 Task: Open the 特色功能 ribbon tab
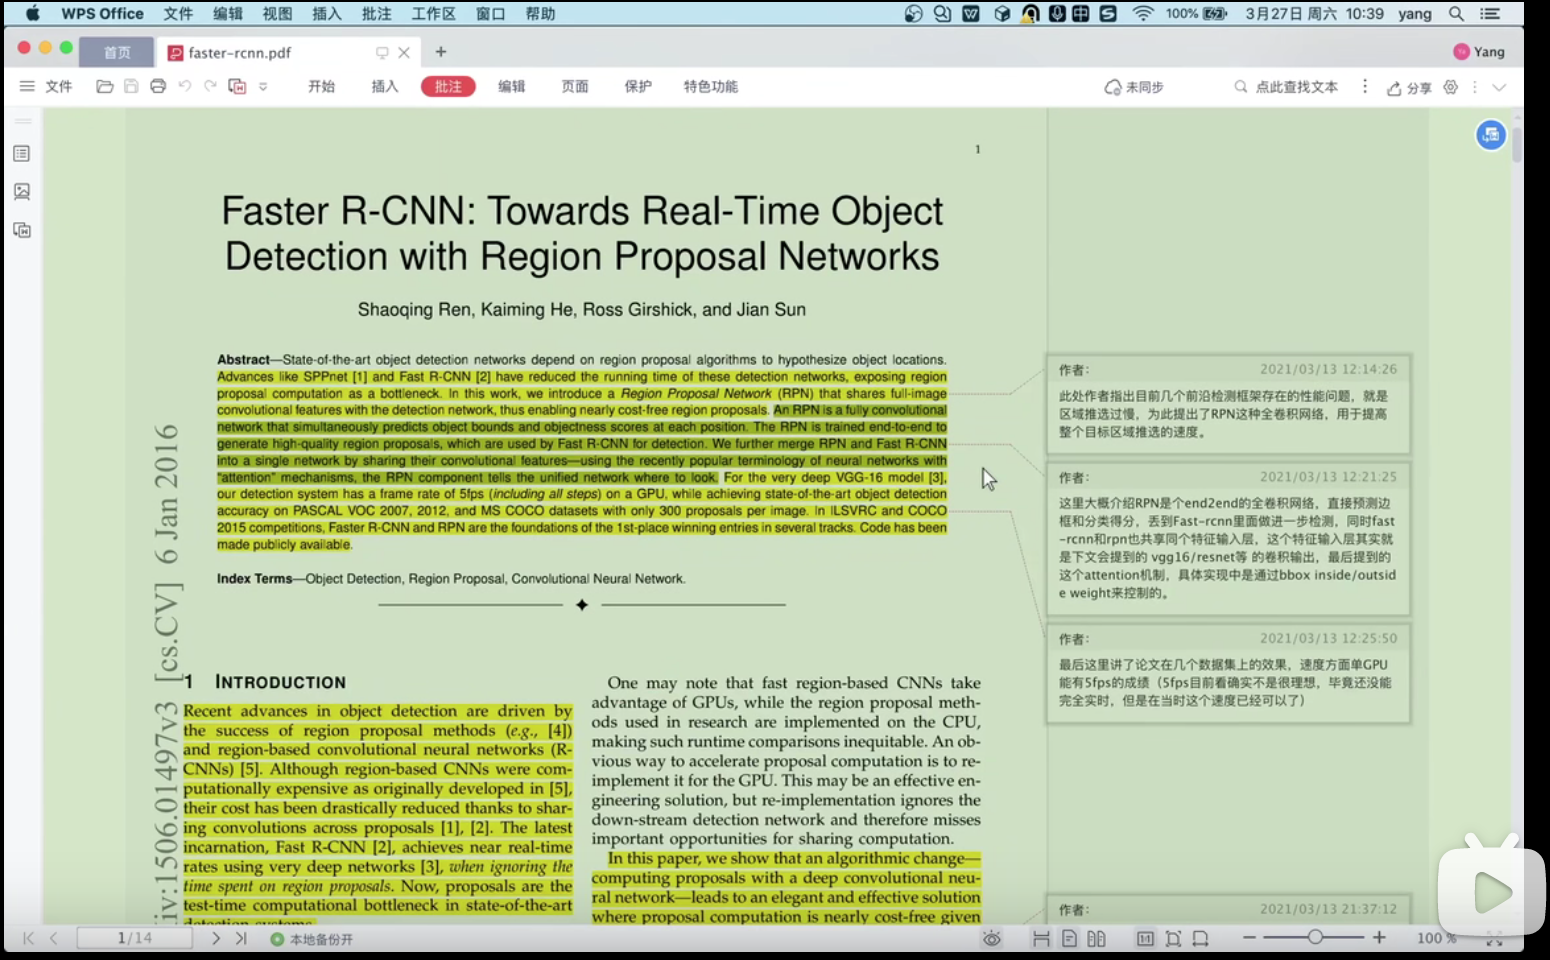pyautogui.click(x=711, y=87)
